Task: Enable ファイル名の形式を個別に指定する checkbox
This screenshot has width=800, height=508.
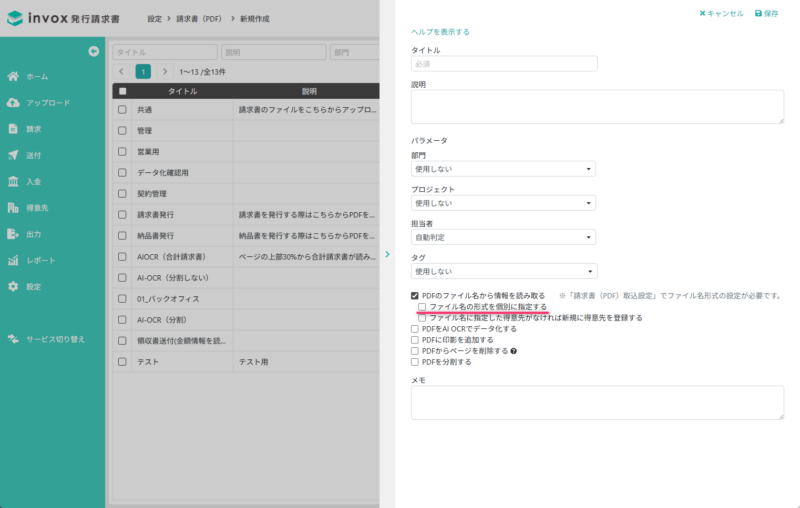Action: coord(422,307)
